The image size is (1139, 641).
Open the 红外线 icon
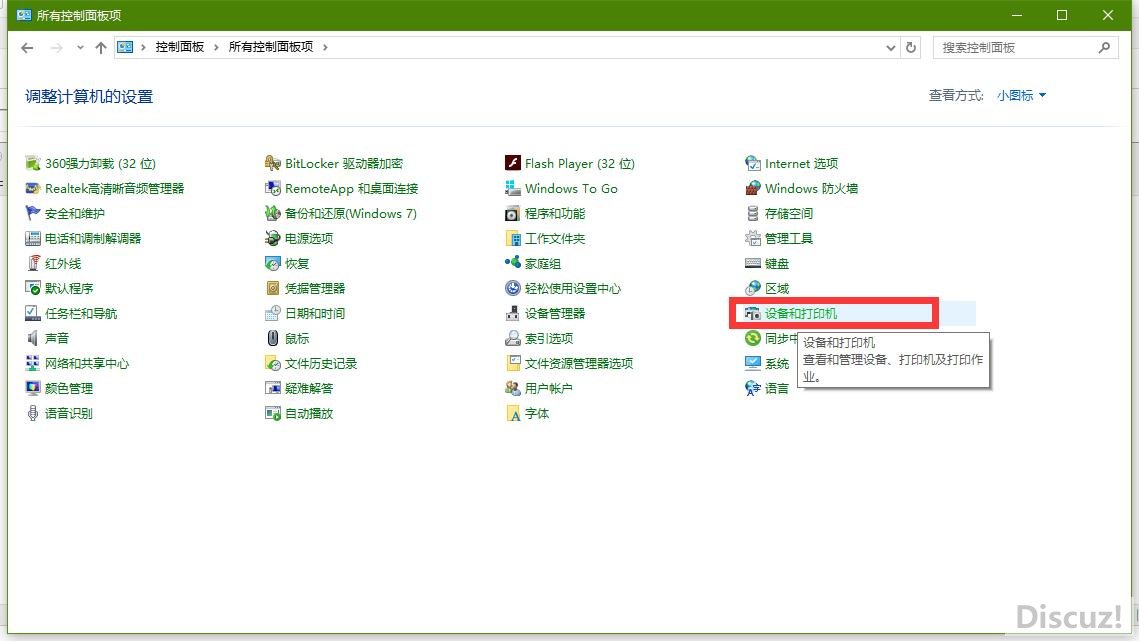[33, 263]
